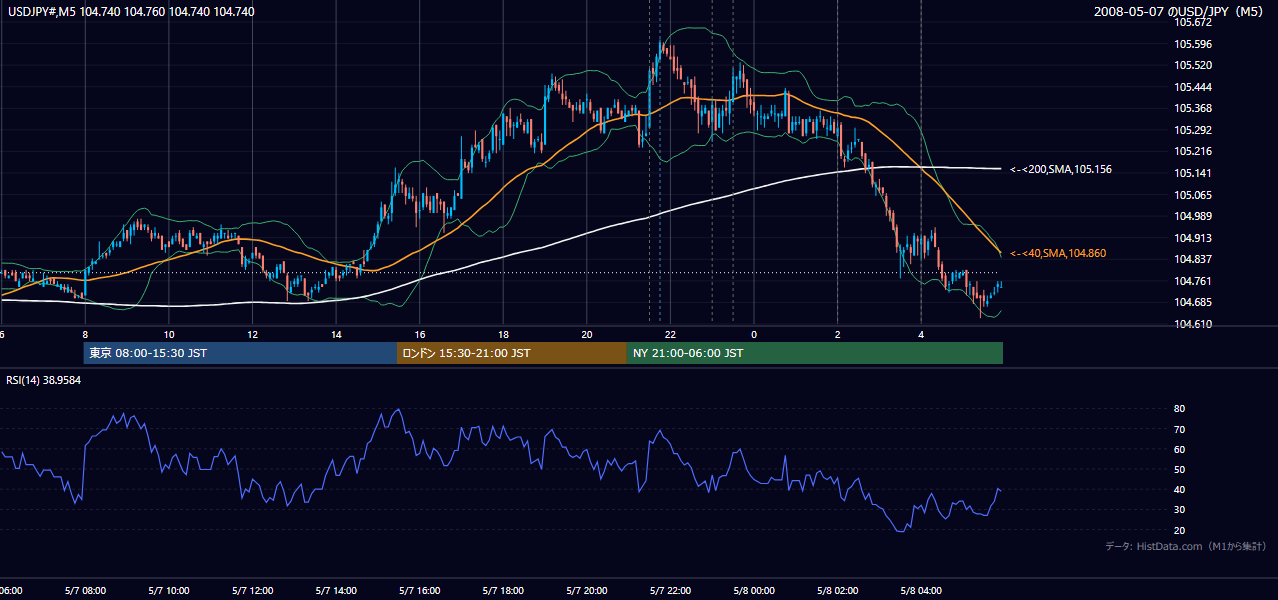Click price axis value 105.141
The width and height of the screenshot is (1278, 600).
(x=1193, y=173)
